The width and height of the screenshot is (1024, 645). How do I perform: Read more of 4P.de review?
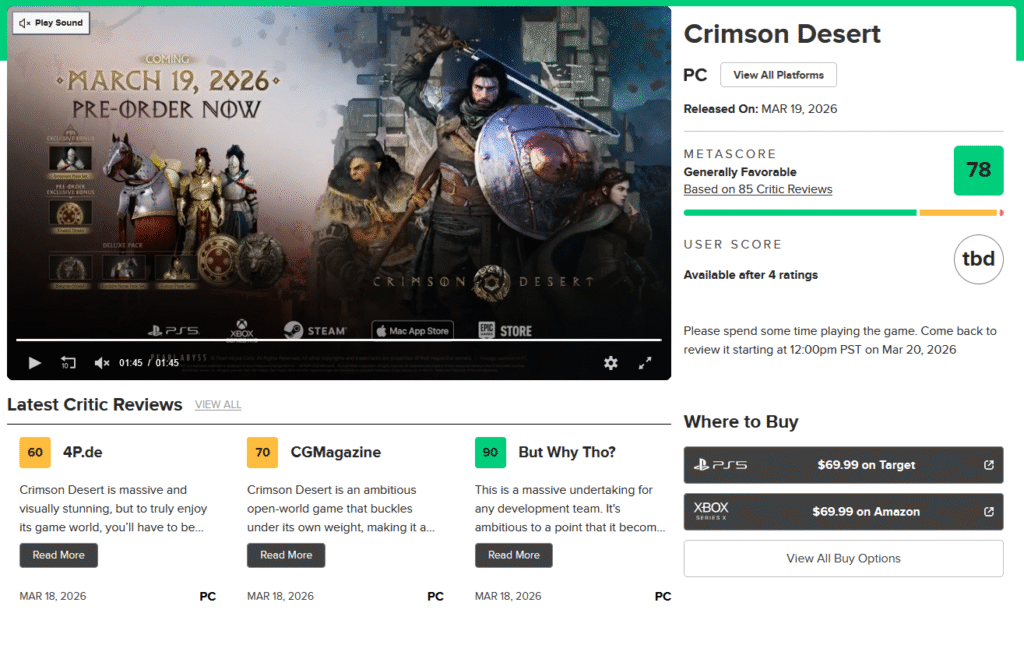58,555
